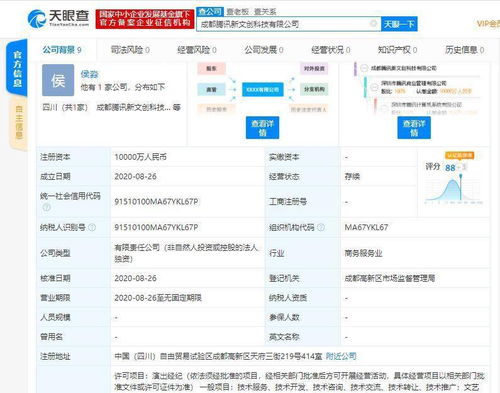Select 成都高新区市场监督管理局 registration authority
Image resolution: width=500 pixels, height=393 pixels.
tap(390, 278)
